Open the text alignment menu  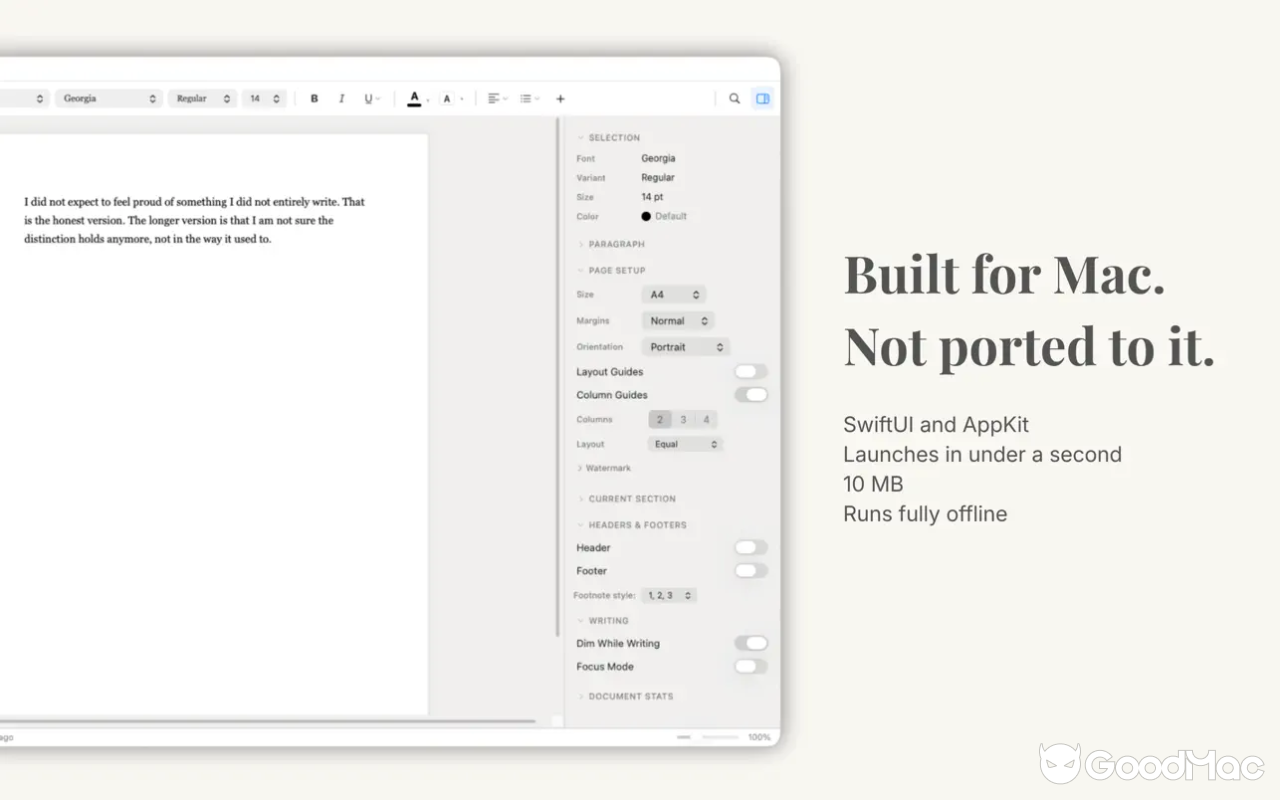click(x=497, y=99)
